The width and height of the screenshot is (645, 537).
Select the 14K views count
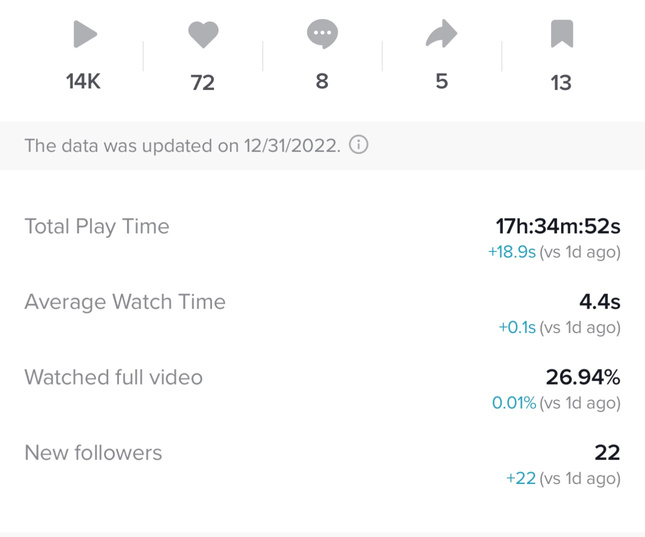pyautogui.click(x=84, y=82)
